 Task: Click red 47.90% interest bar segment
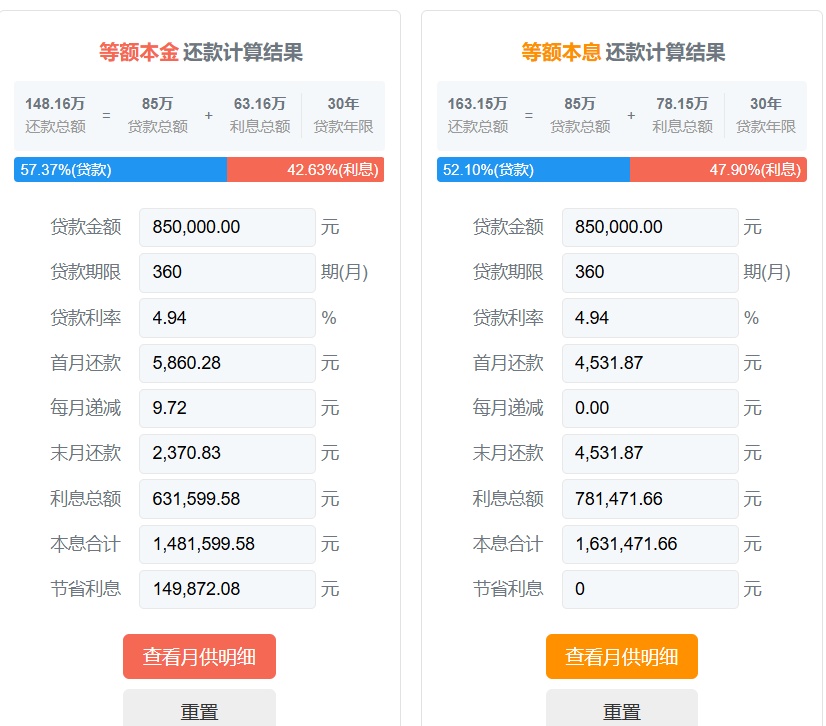coord(717,170)
